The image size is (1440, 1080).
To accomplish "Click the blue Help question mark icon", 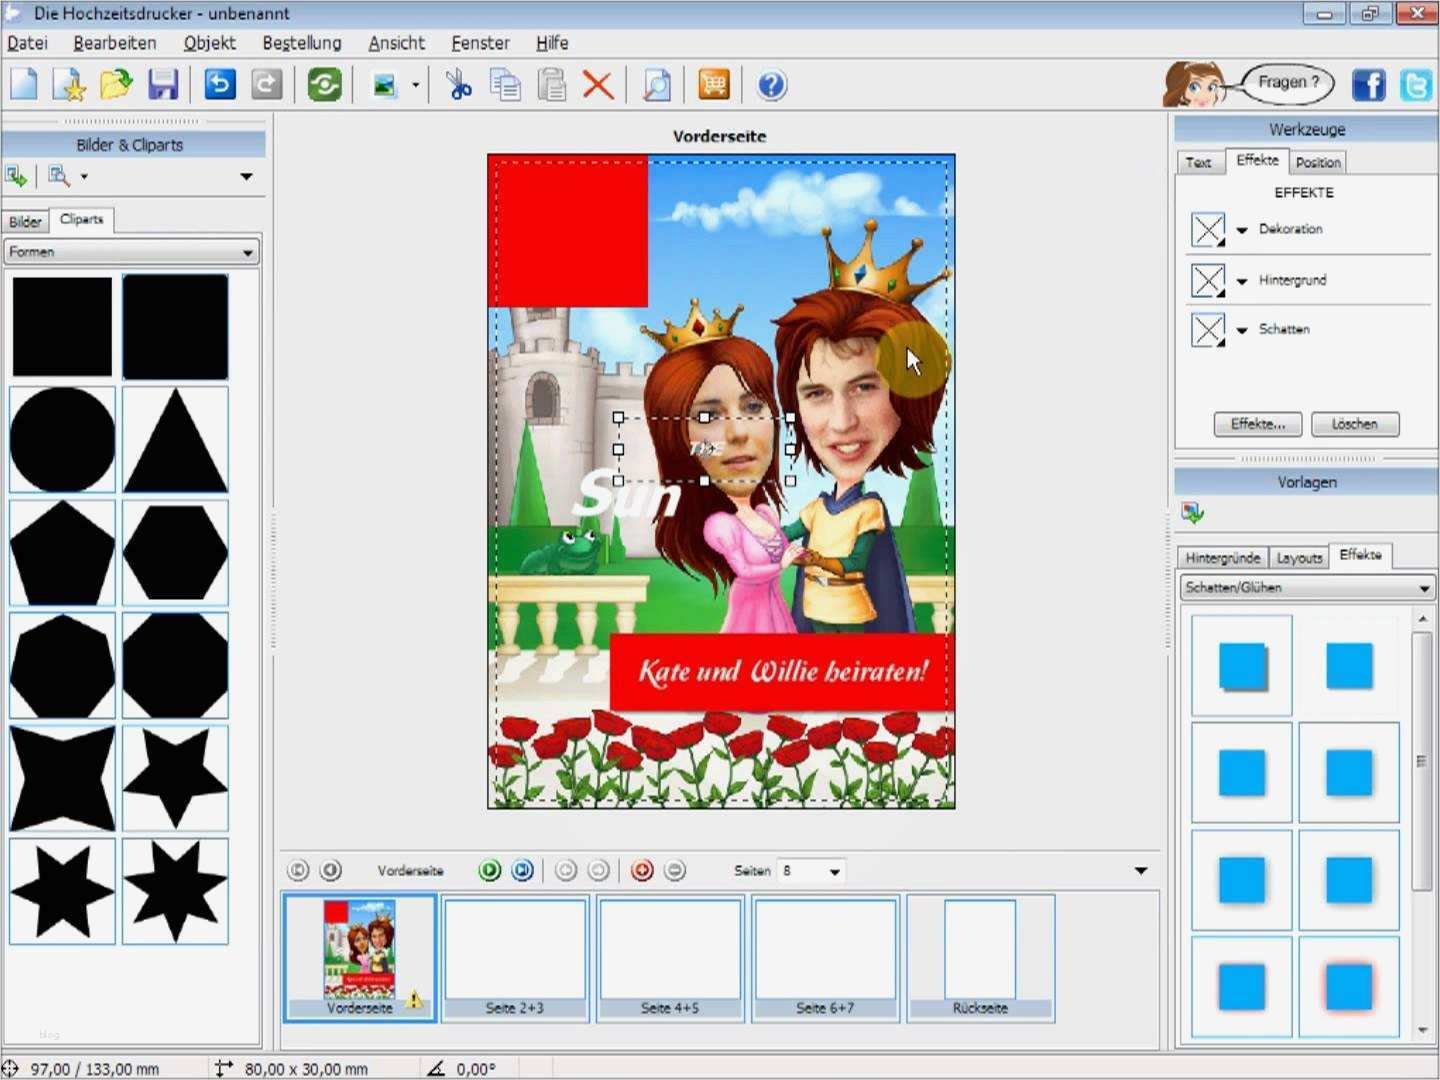I will [771, 85].
